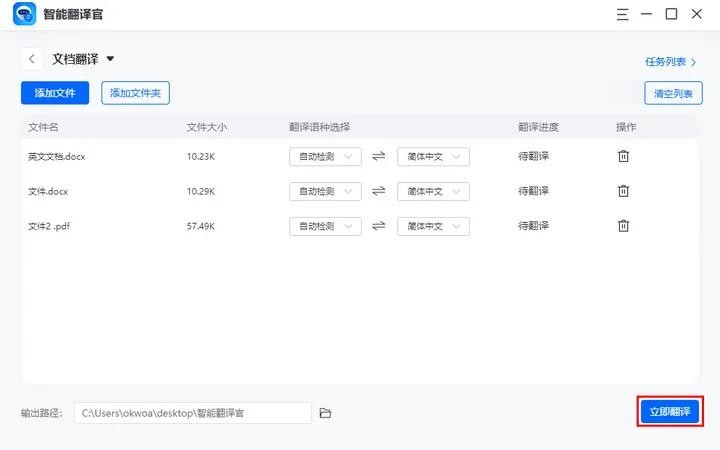Swap translation direction for 文件2 .pdf
This screenshot has height=450, width=720.
[379, 226]
